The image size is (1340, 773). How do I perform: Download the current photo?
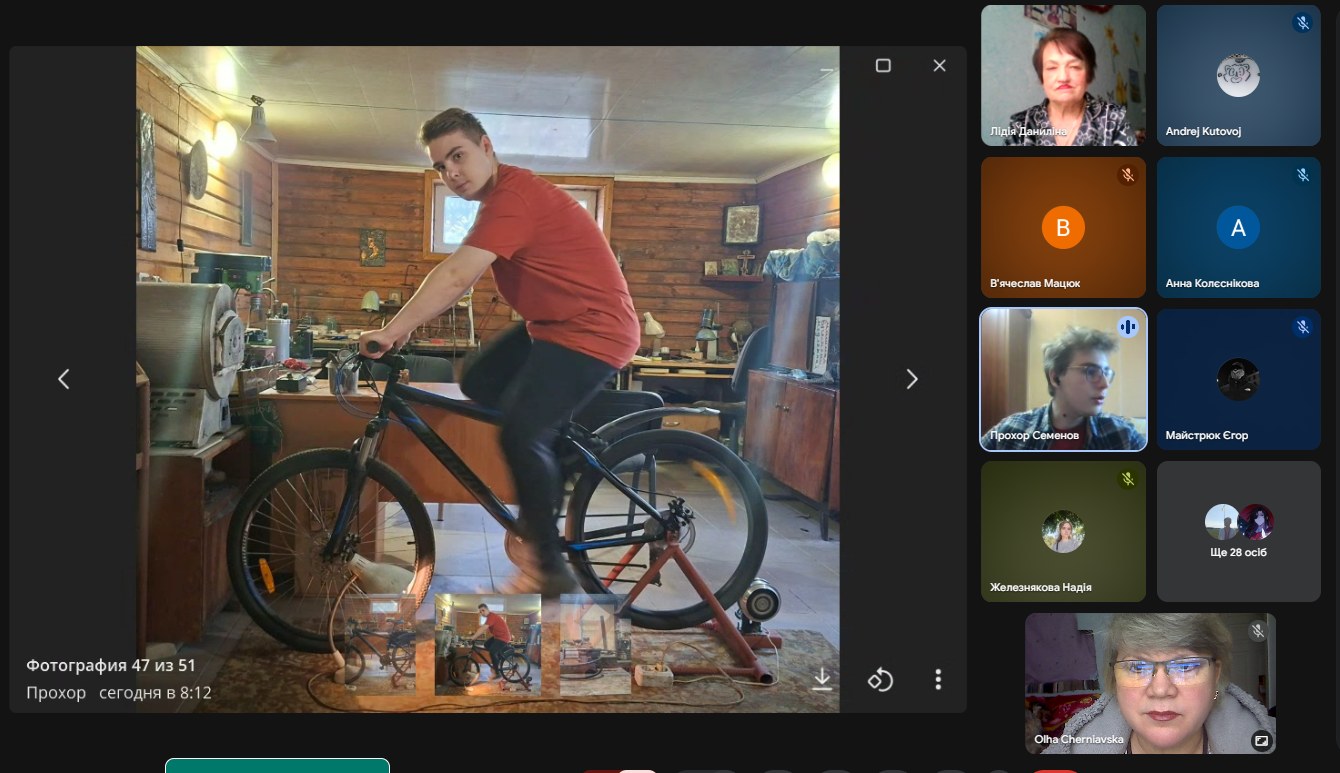(x=822, y=679)
